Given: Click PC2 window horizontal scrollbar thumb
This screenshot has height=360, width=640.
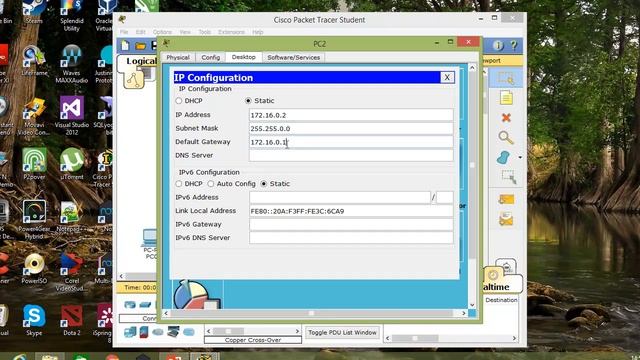Looking at the screenshot, I should click(x=311, y=313).
